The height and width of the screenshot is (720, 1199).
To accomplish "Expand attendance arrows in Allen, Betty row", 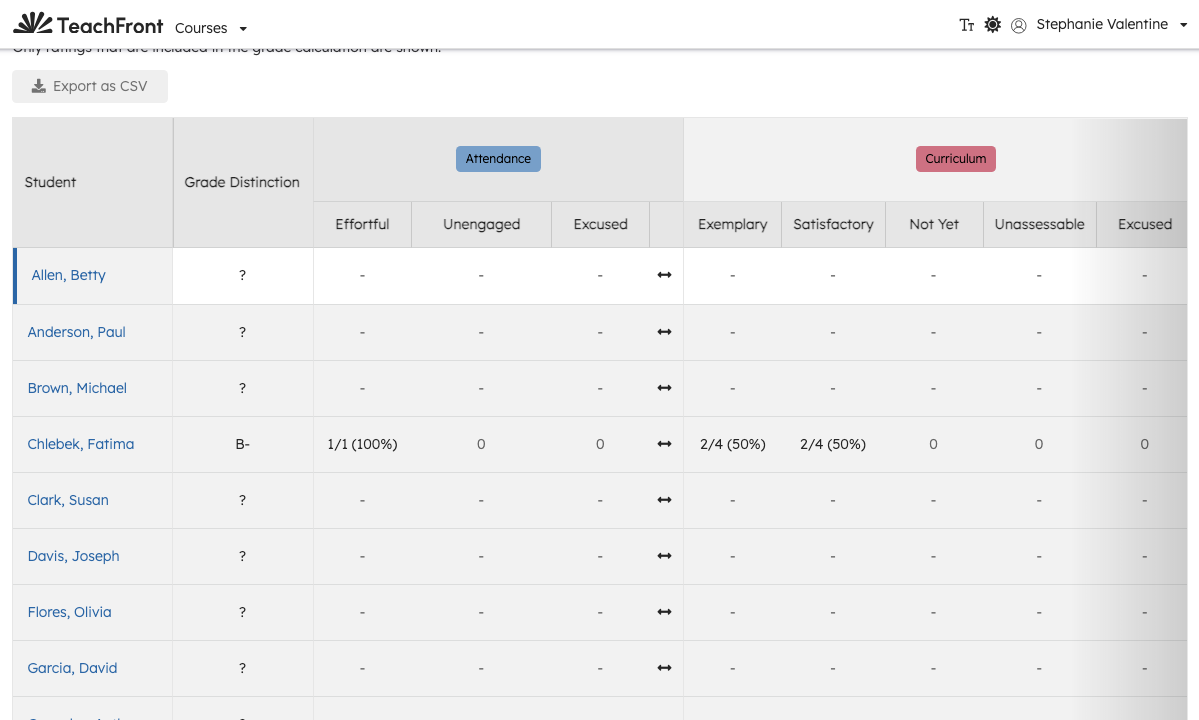I will (664, 275).
